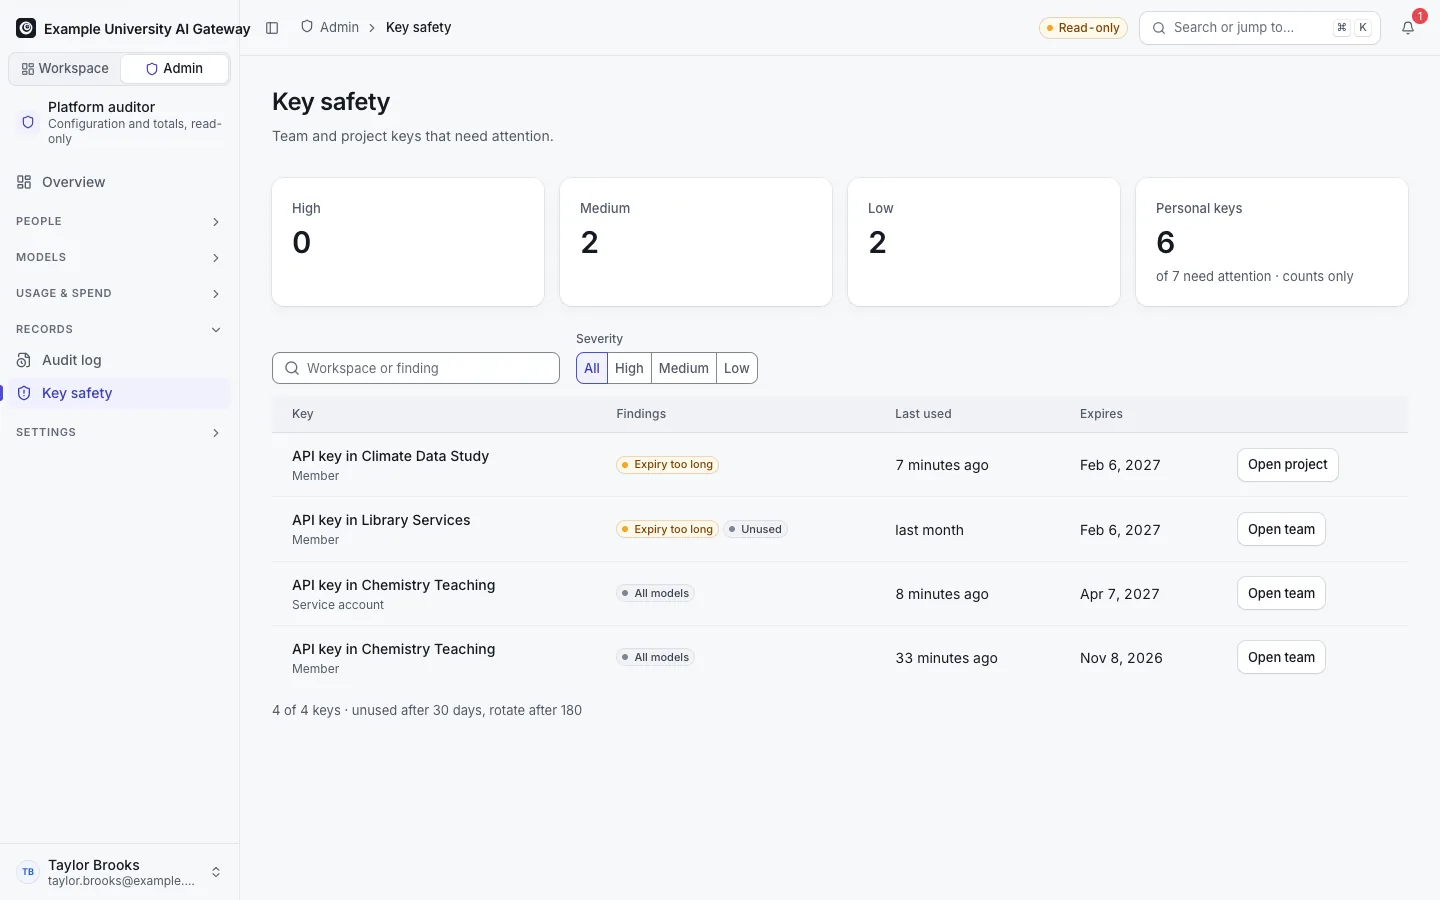This screenshot has width=1440, height=900.
Task: Switch to Workspace mode
Action: click(x=65, y=68)
